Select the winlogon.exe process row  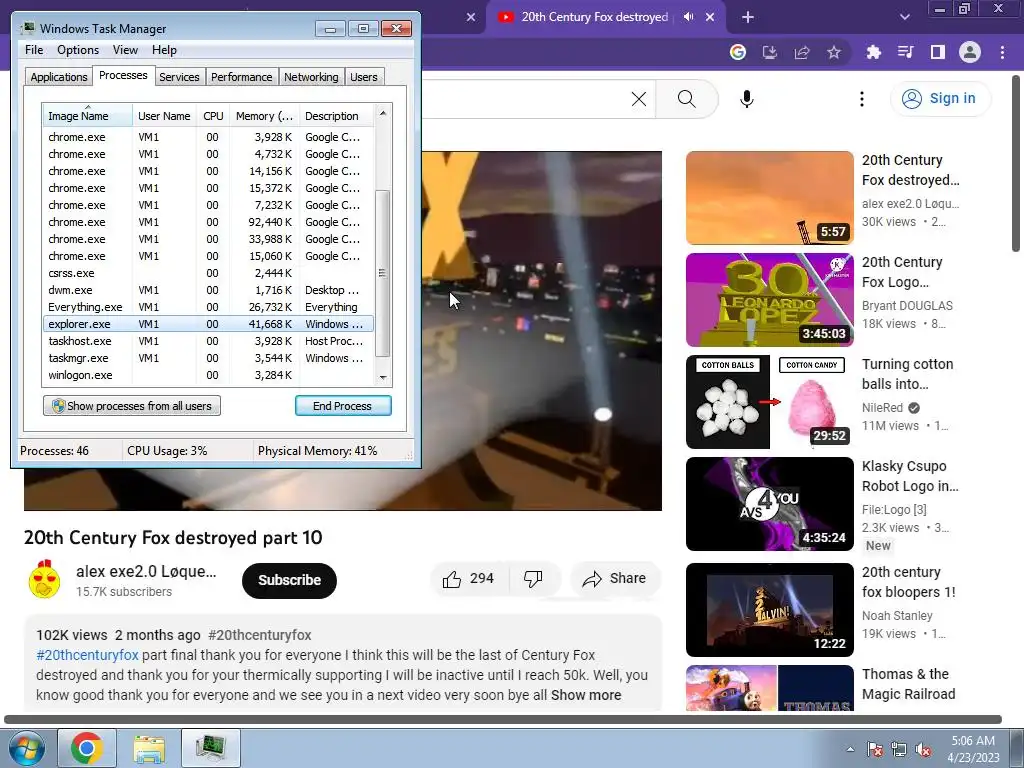[208, 375]
